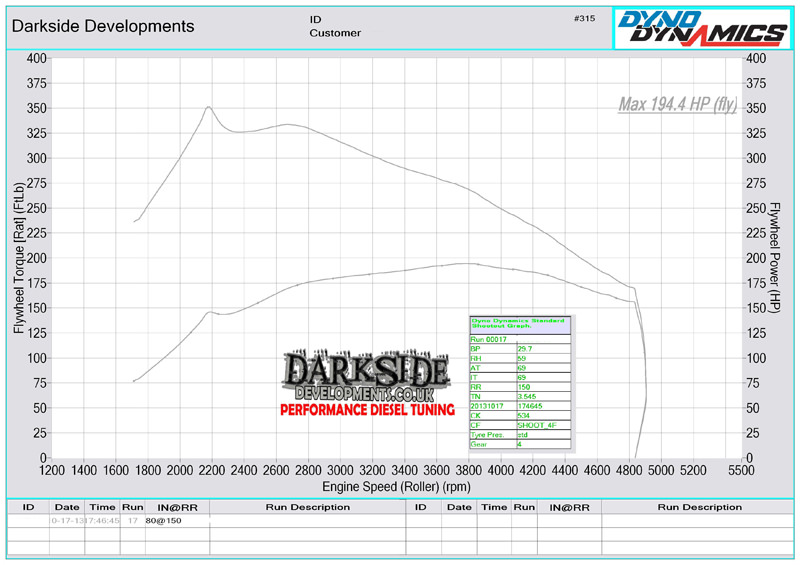This screenshot has height=565, width=800.
Task: Click the 174645 time cell
Action: click(x=530, y=406)
